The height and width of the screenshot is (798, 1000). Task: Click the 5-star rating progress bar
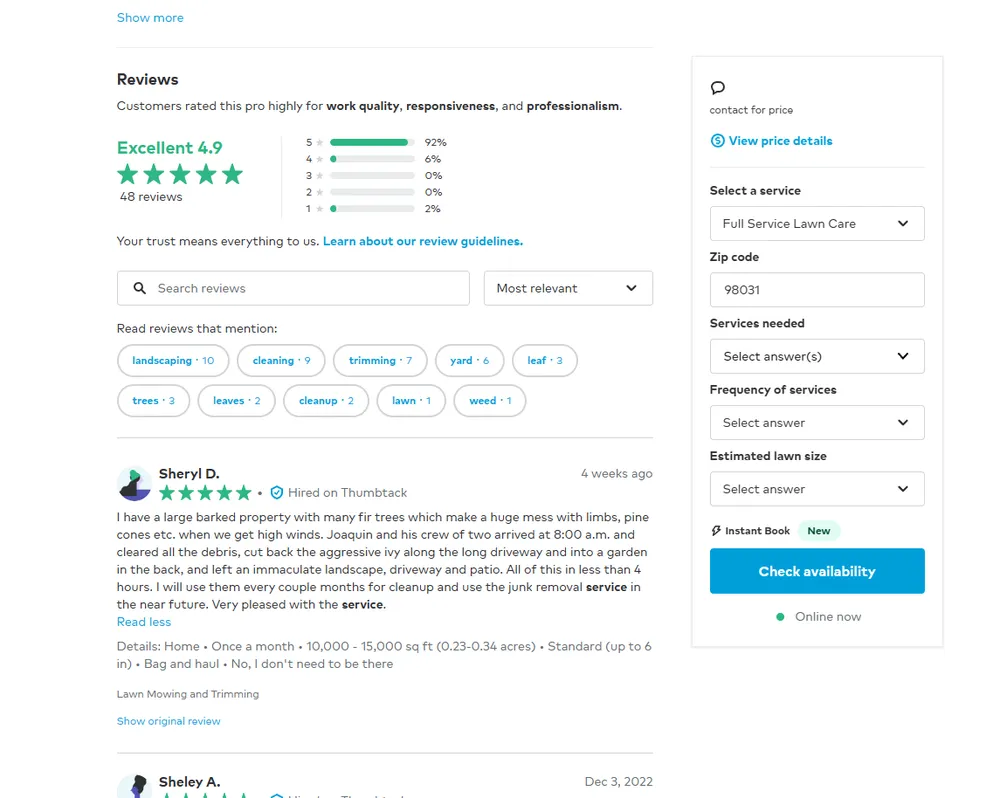point(372,143)
